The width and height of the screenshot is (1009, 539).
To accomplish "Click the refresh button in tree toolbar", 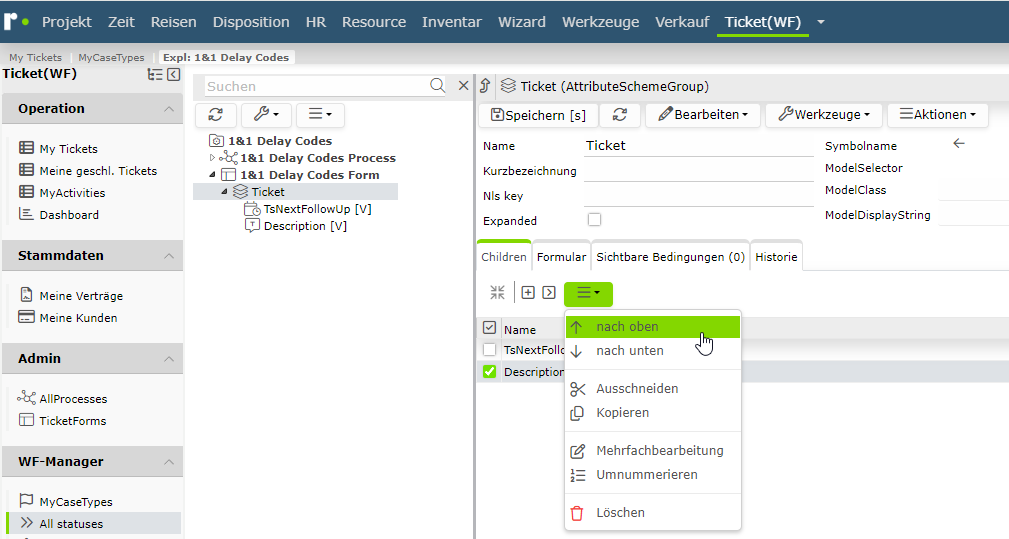I will [216, 114].
